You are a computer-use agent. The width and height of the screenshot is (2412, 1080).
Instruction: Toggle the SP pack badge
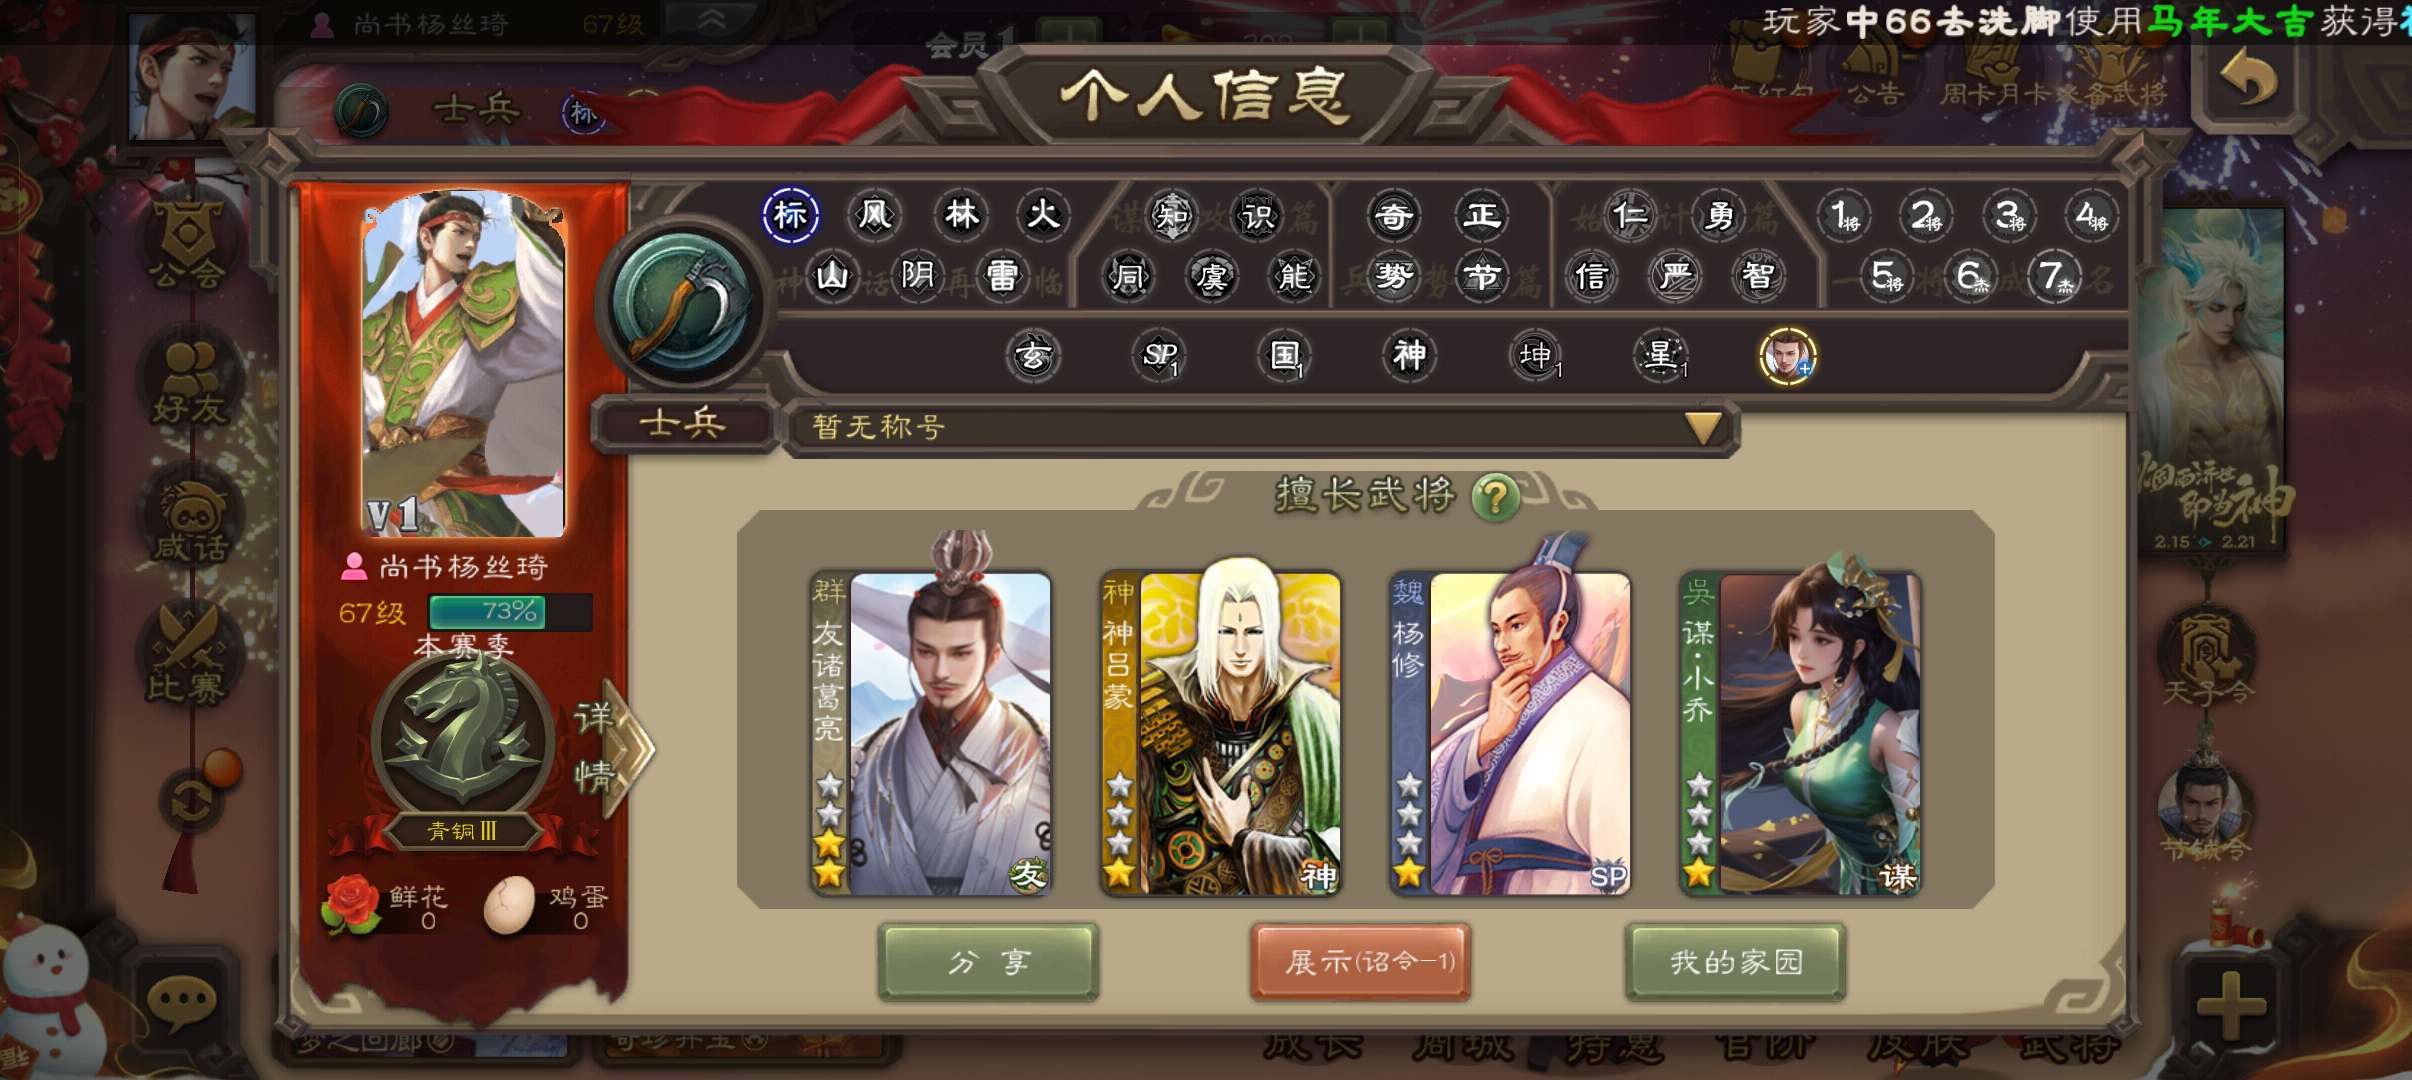point(1160,354)
